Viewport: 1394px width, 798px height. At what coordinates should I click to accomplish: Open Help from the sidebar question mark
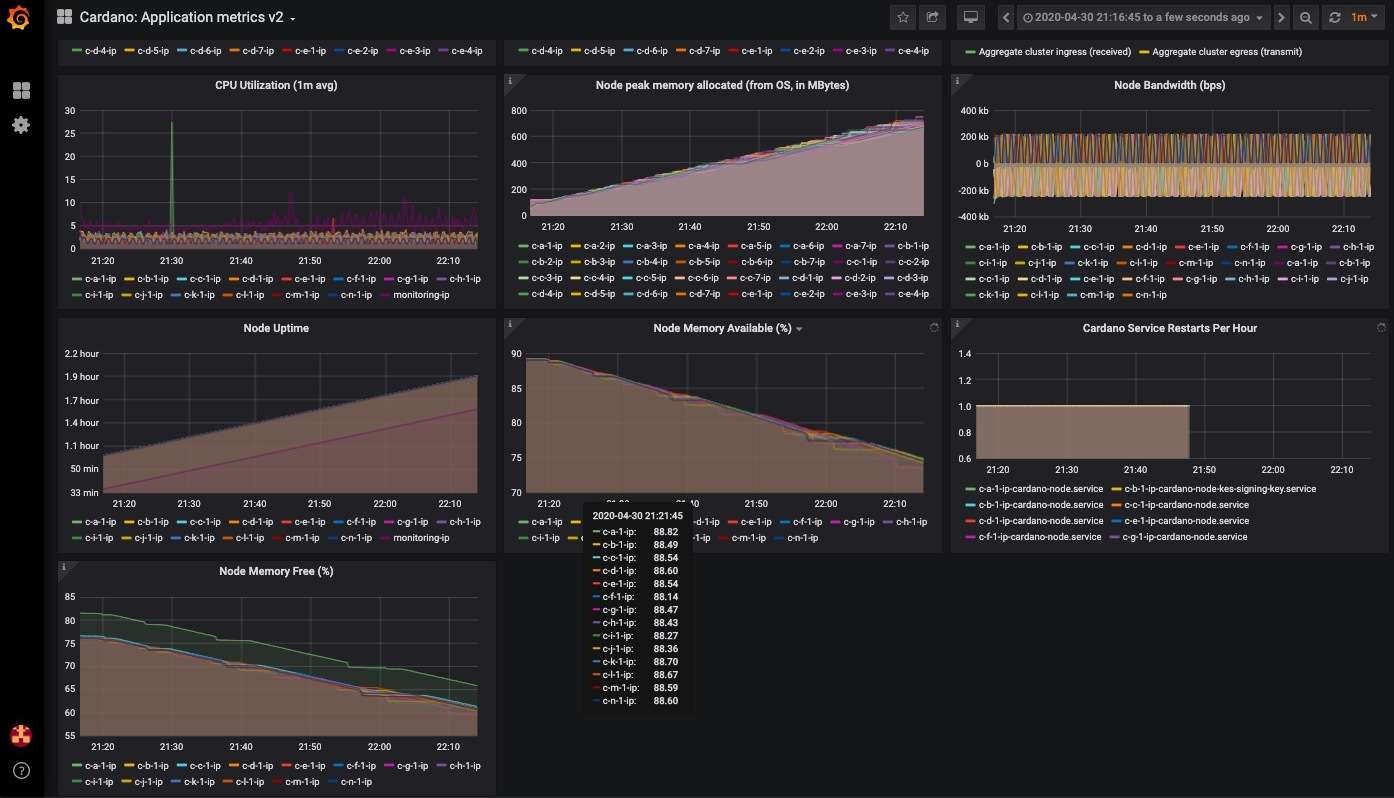[21, 771]
